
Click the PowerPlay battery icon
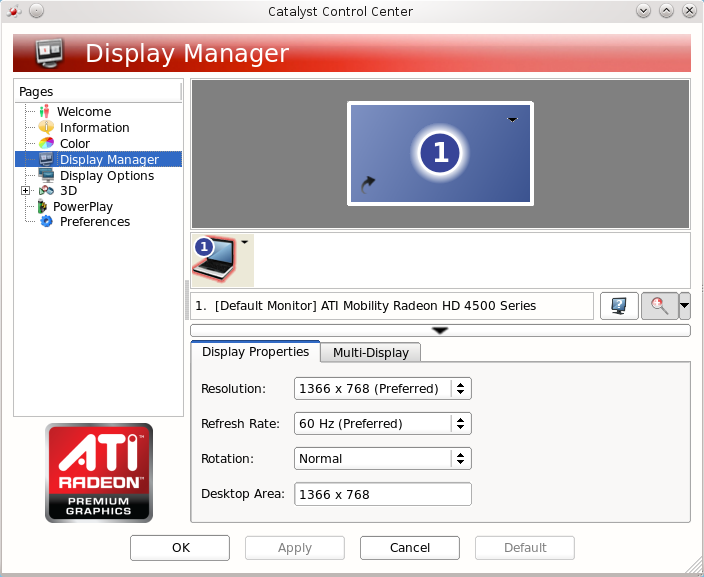coord(42,207)
